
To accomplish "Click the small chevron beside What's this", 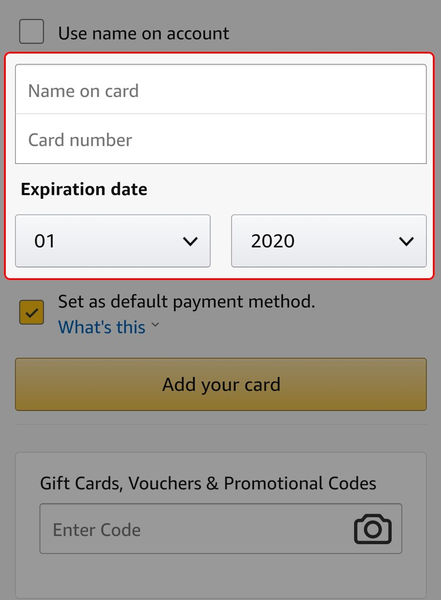I will click(155, 325).
